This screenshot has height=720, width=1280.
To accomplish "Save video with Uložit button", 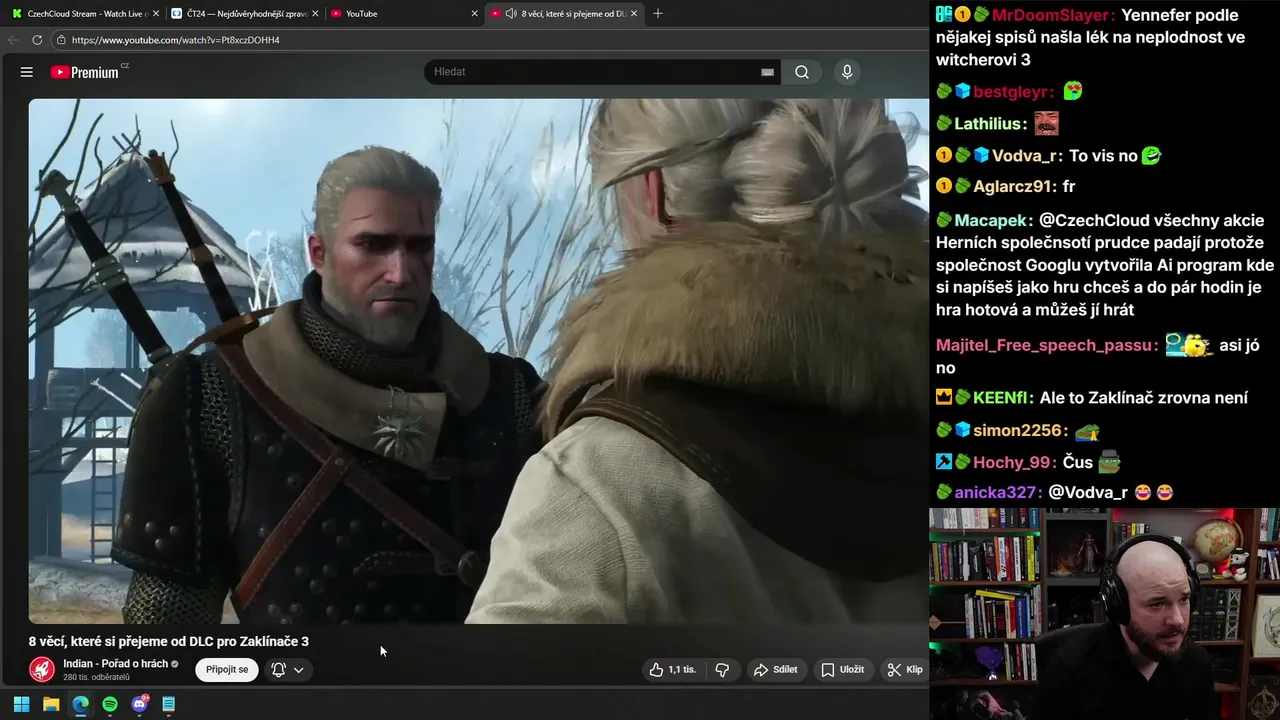I will (x=842, y=669).
